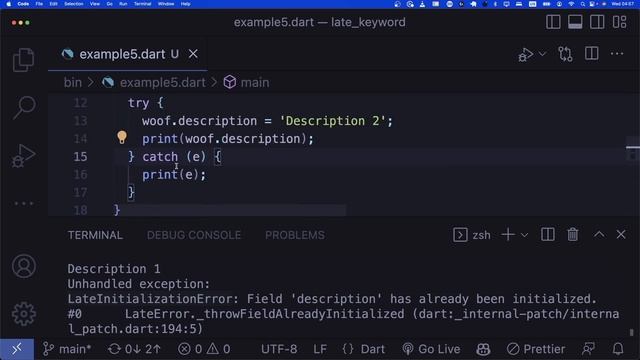The width and height of the screenshot is (640, 360).
Task: Close the terminal panel
Action: [621, 234]
